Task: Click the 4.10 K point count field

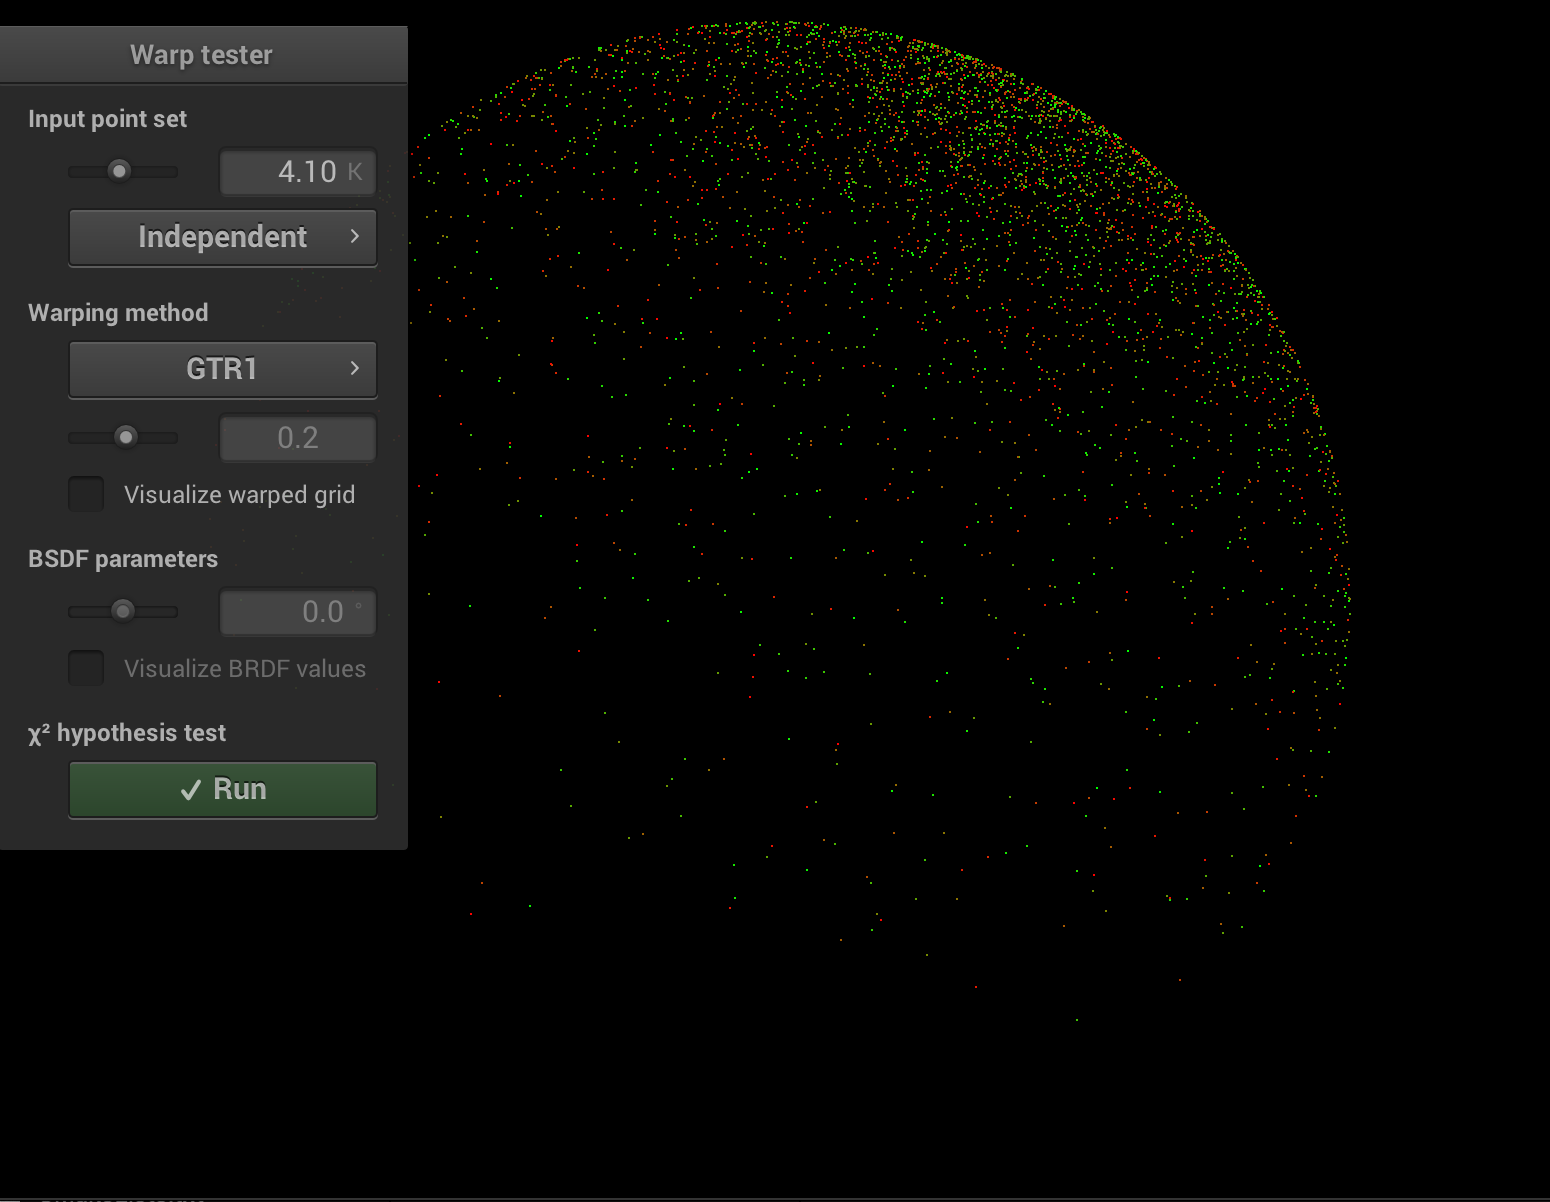Action: [298, 172]
